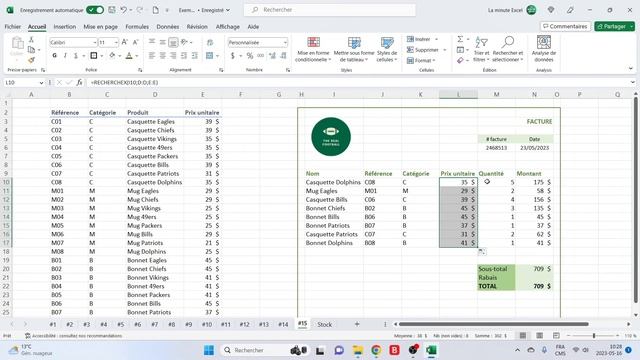Open File Explorer from the taskbar
The height and width of the screenshot is (360, 640).
point(358,350)
